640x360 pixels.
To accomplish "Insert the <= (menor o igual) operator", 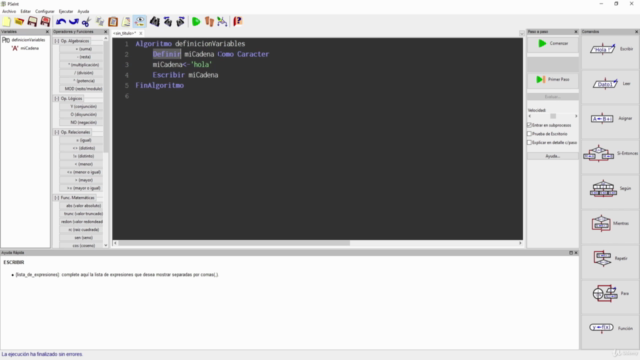I will tap(81, 172).
